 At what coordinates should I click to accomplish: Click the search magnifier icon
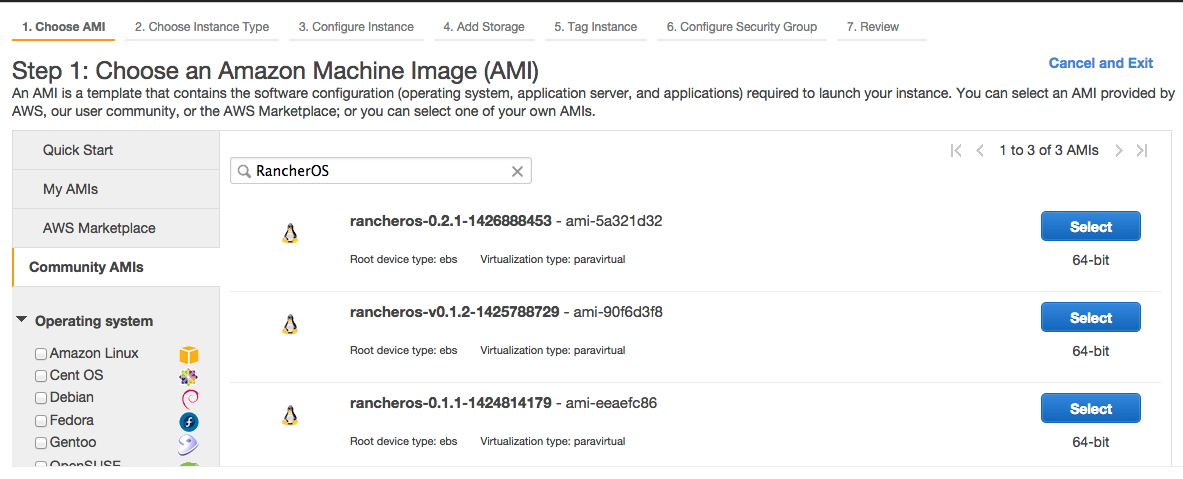click(244, 171)
